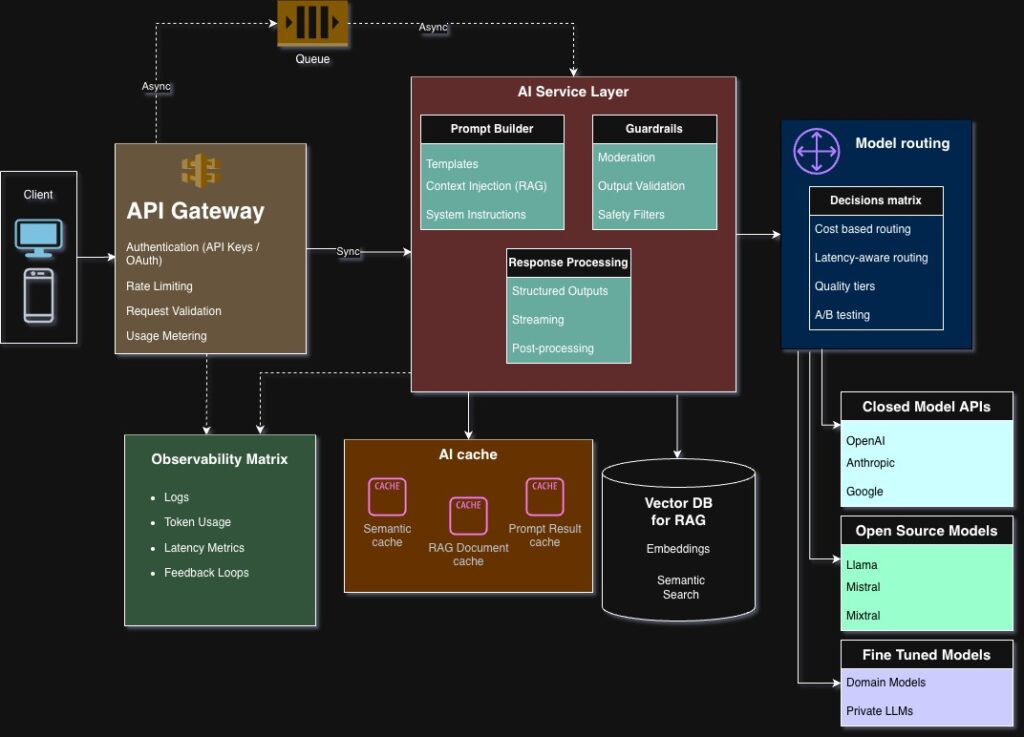The width and height of the screenshot is (1024, 737).
Task: Click the Observability Matrix green box title
Action: (219, 459)
